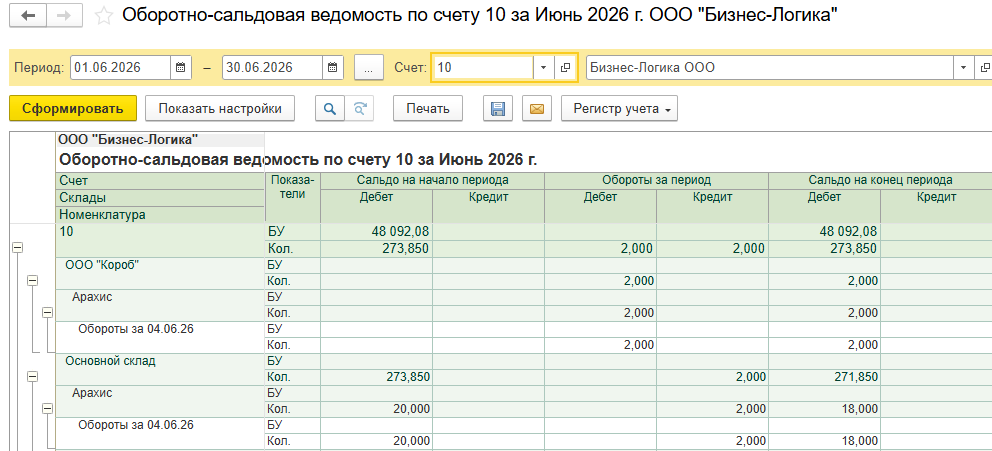Go forward with the right arrow button
Image resolution: width=992 pixels, height=451 pixels.
[64, 16]
